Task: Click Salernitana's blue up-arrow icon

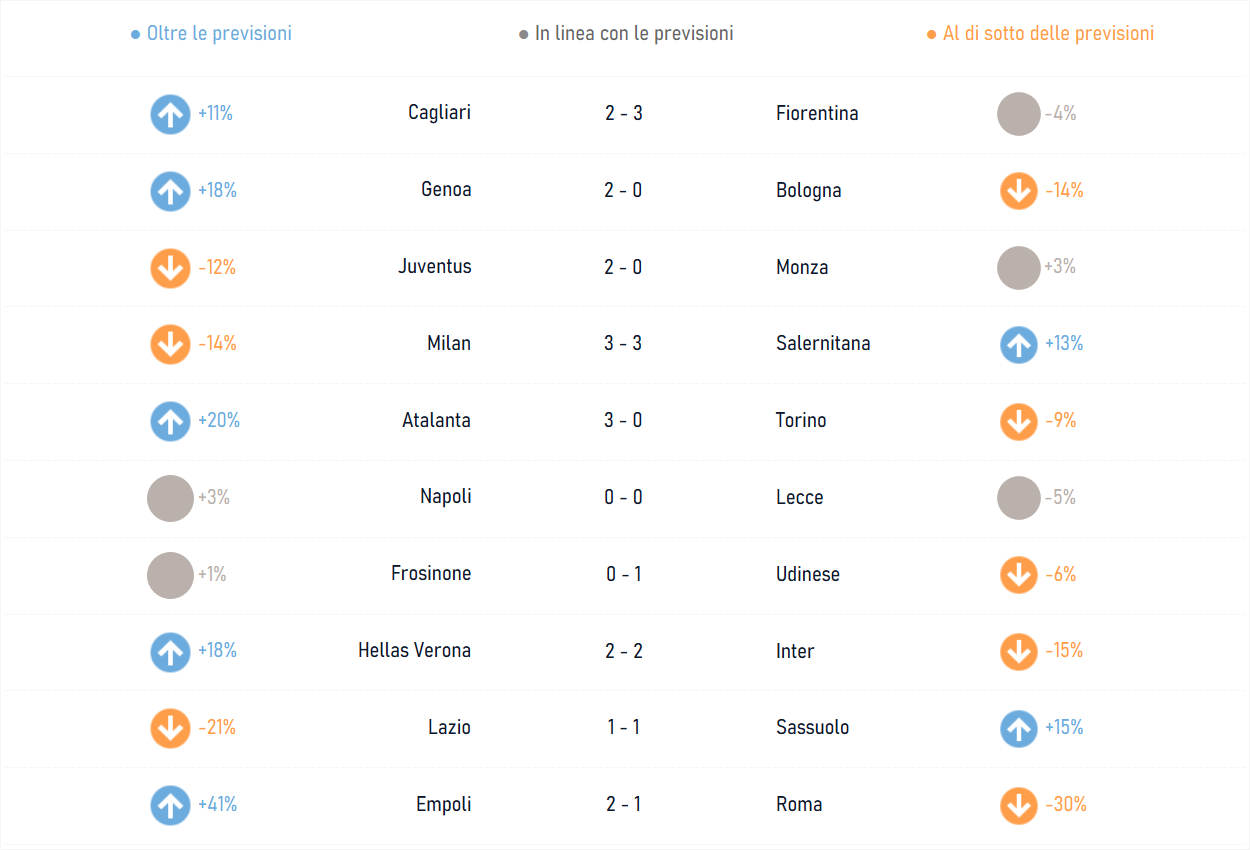Action: coord(1019,345)
